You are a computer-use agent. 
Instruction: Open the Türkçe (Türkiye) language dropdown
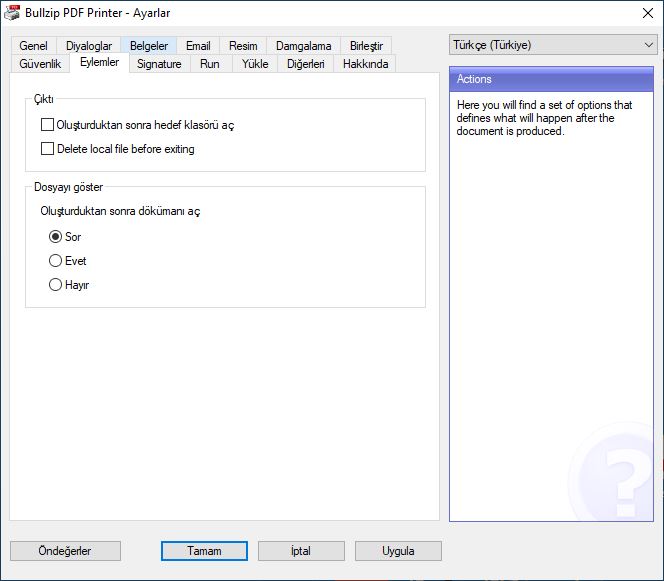click(553, 45)
